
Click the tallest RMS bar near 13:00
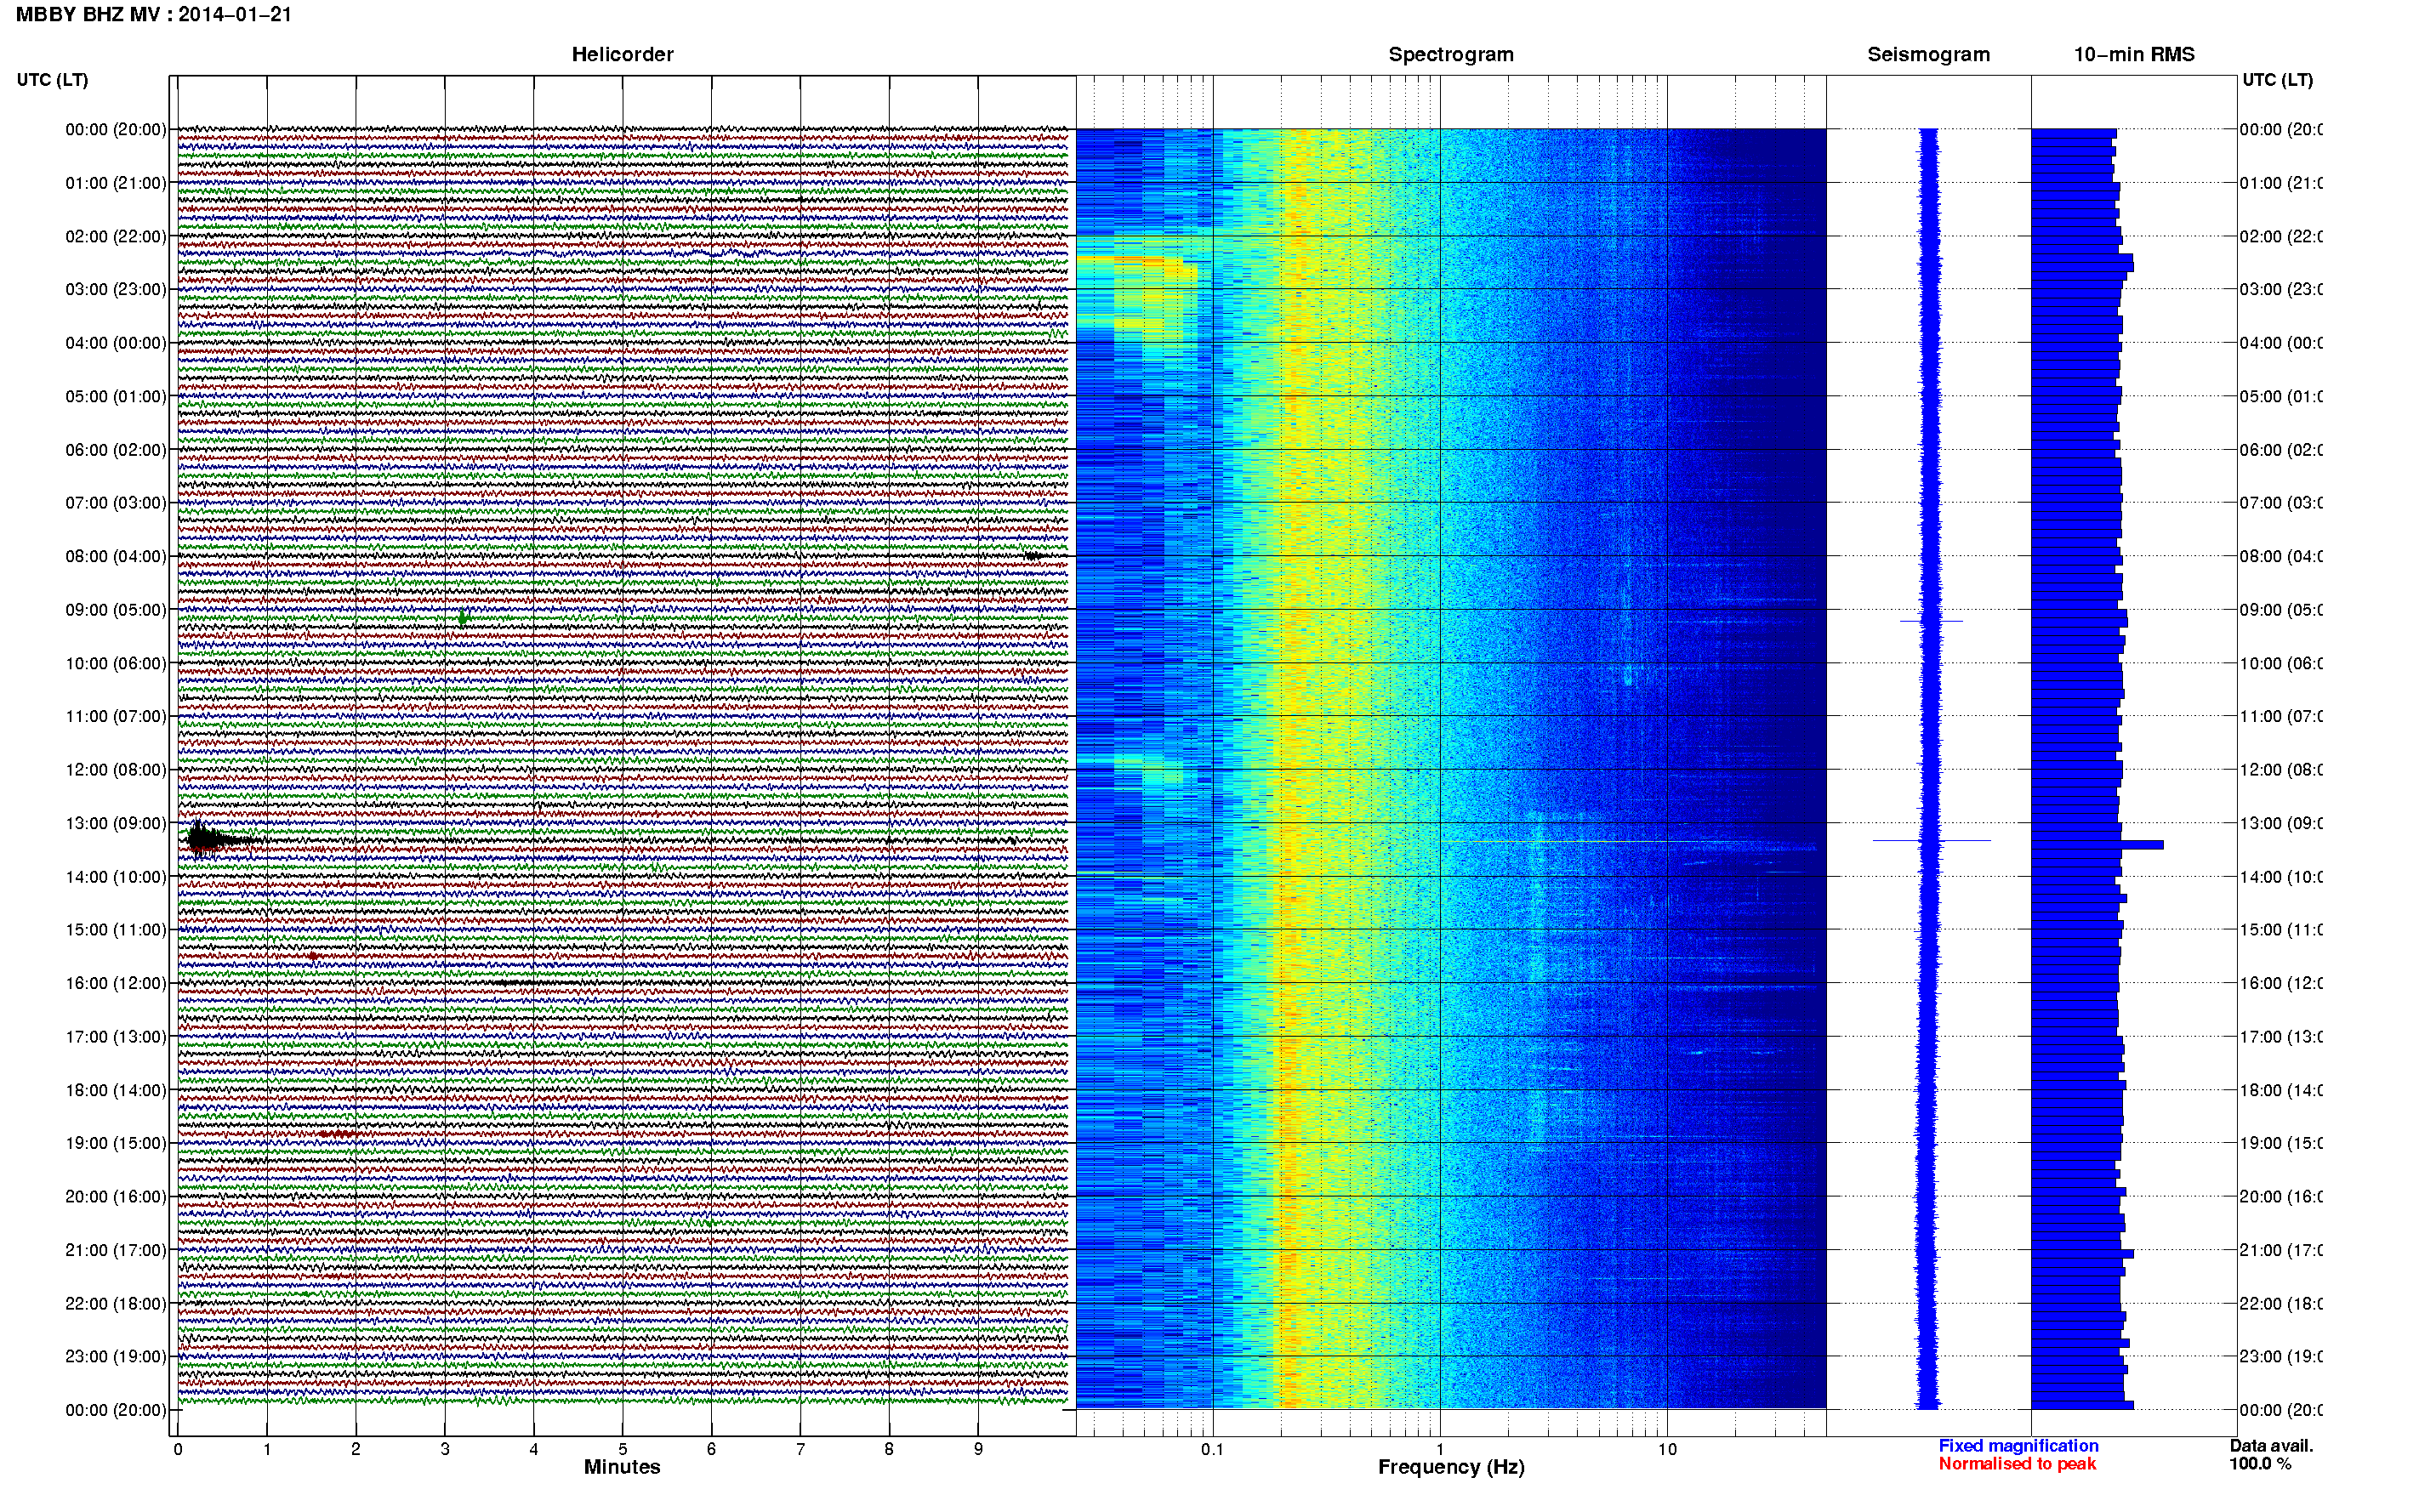pyautogui.click(x=2097, y=845)
